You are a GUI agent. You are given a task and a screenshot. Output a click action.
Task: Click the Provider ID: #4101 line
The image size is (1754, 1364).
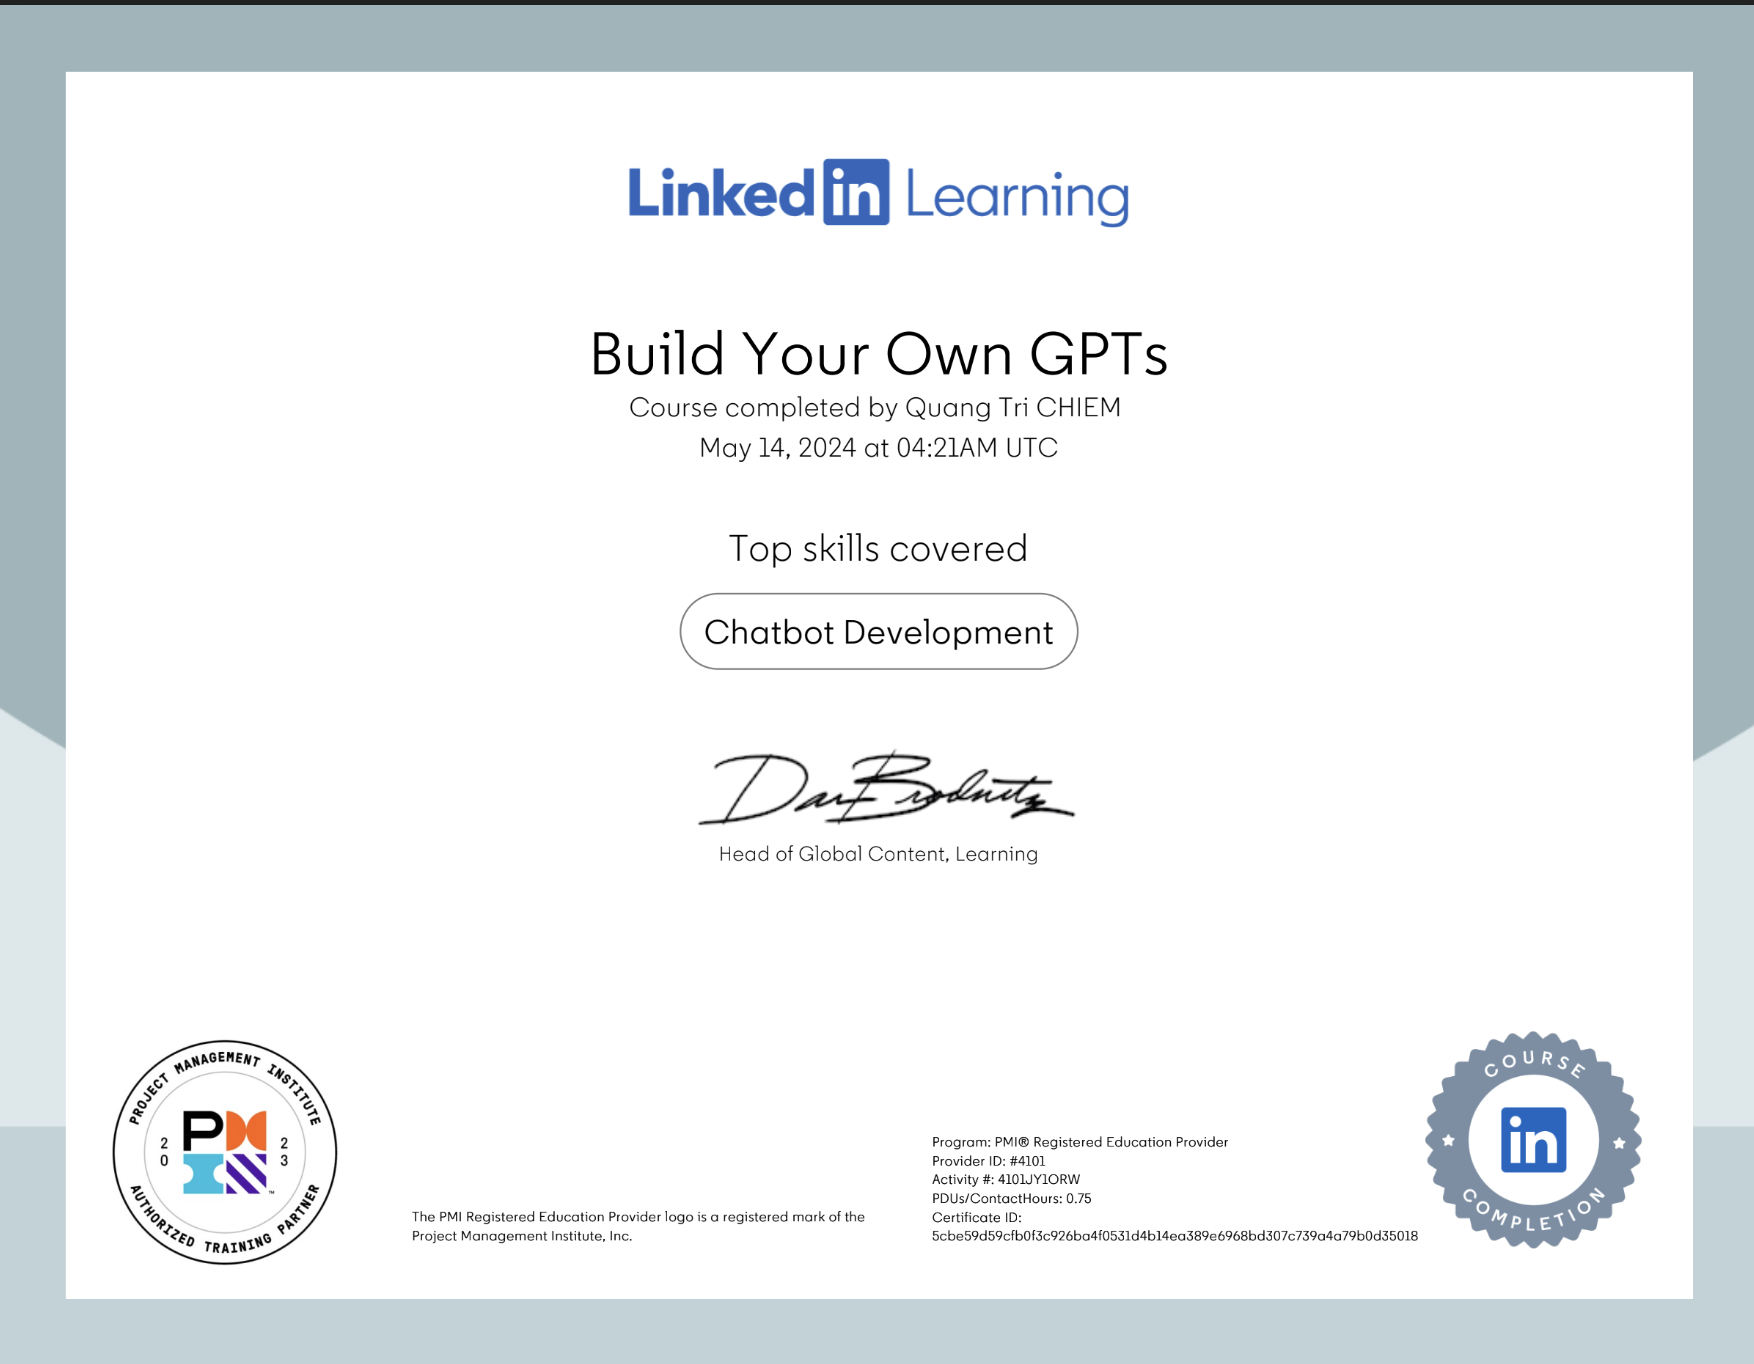tap(988, 1161)
